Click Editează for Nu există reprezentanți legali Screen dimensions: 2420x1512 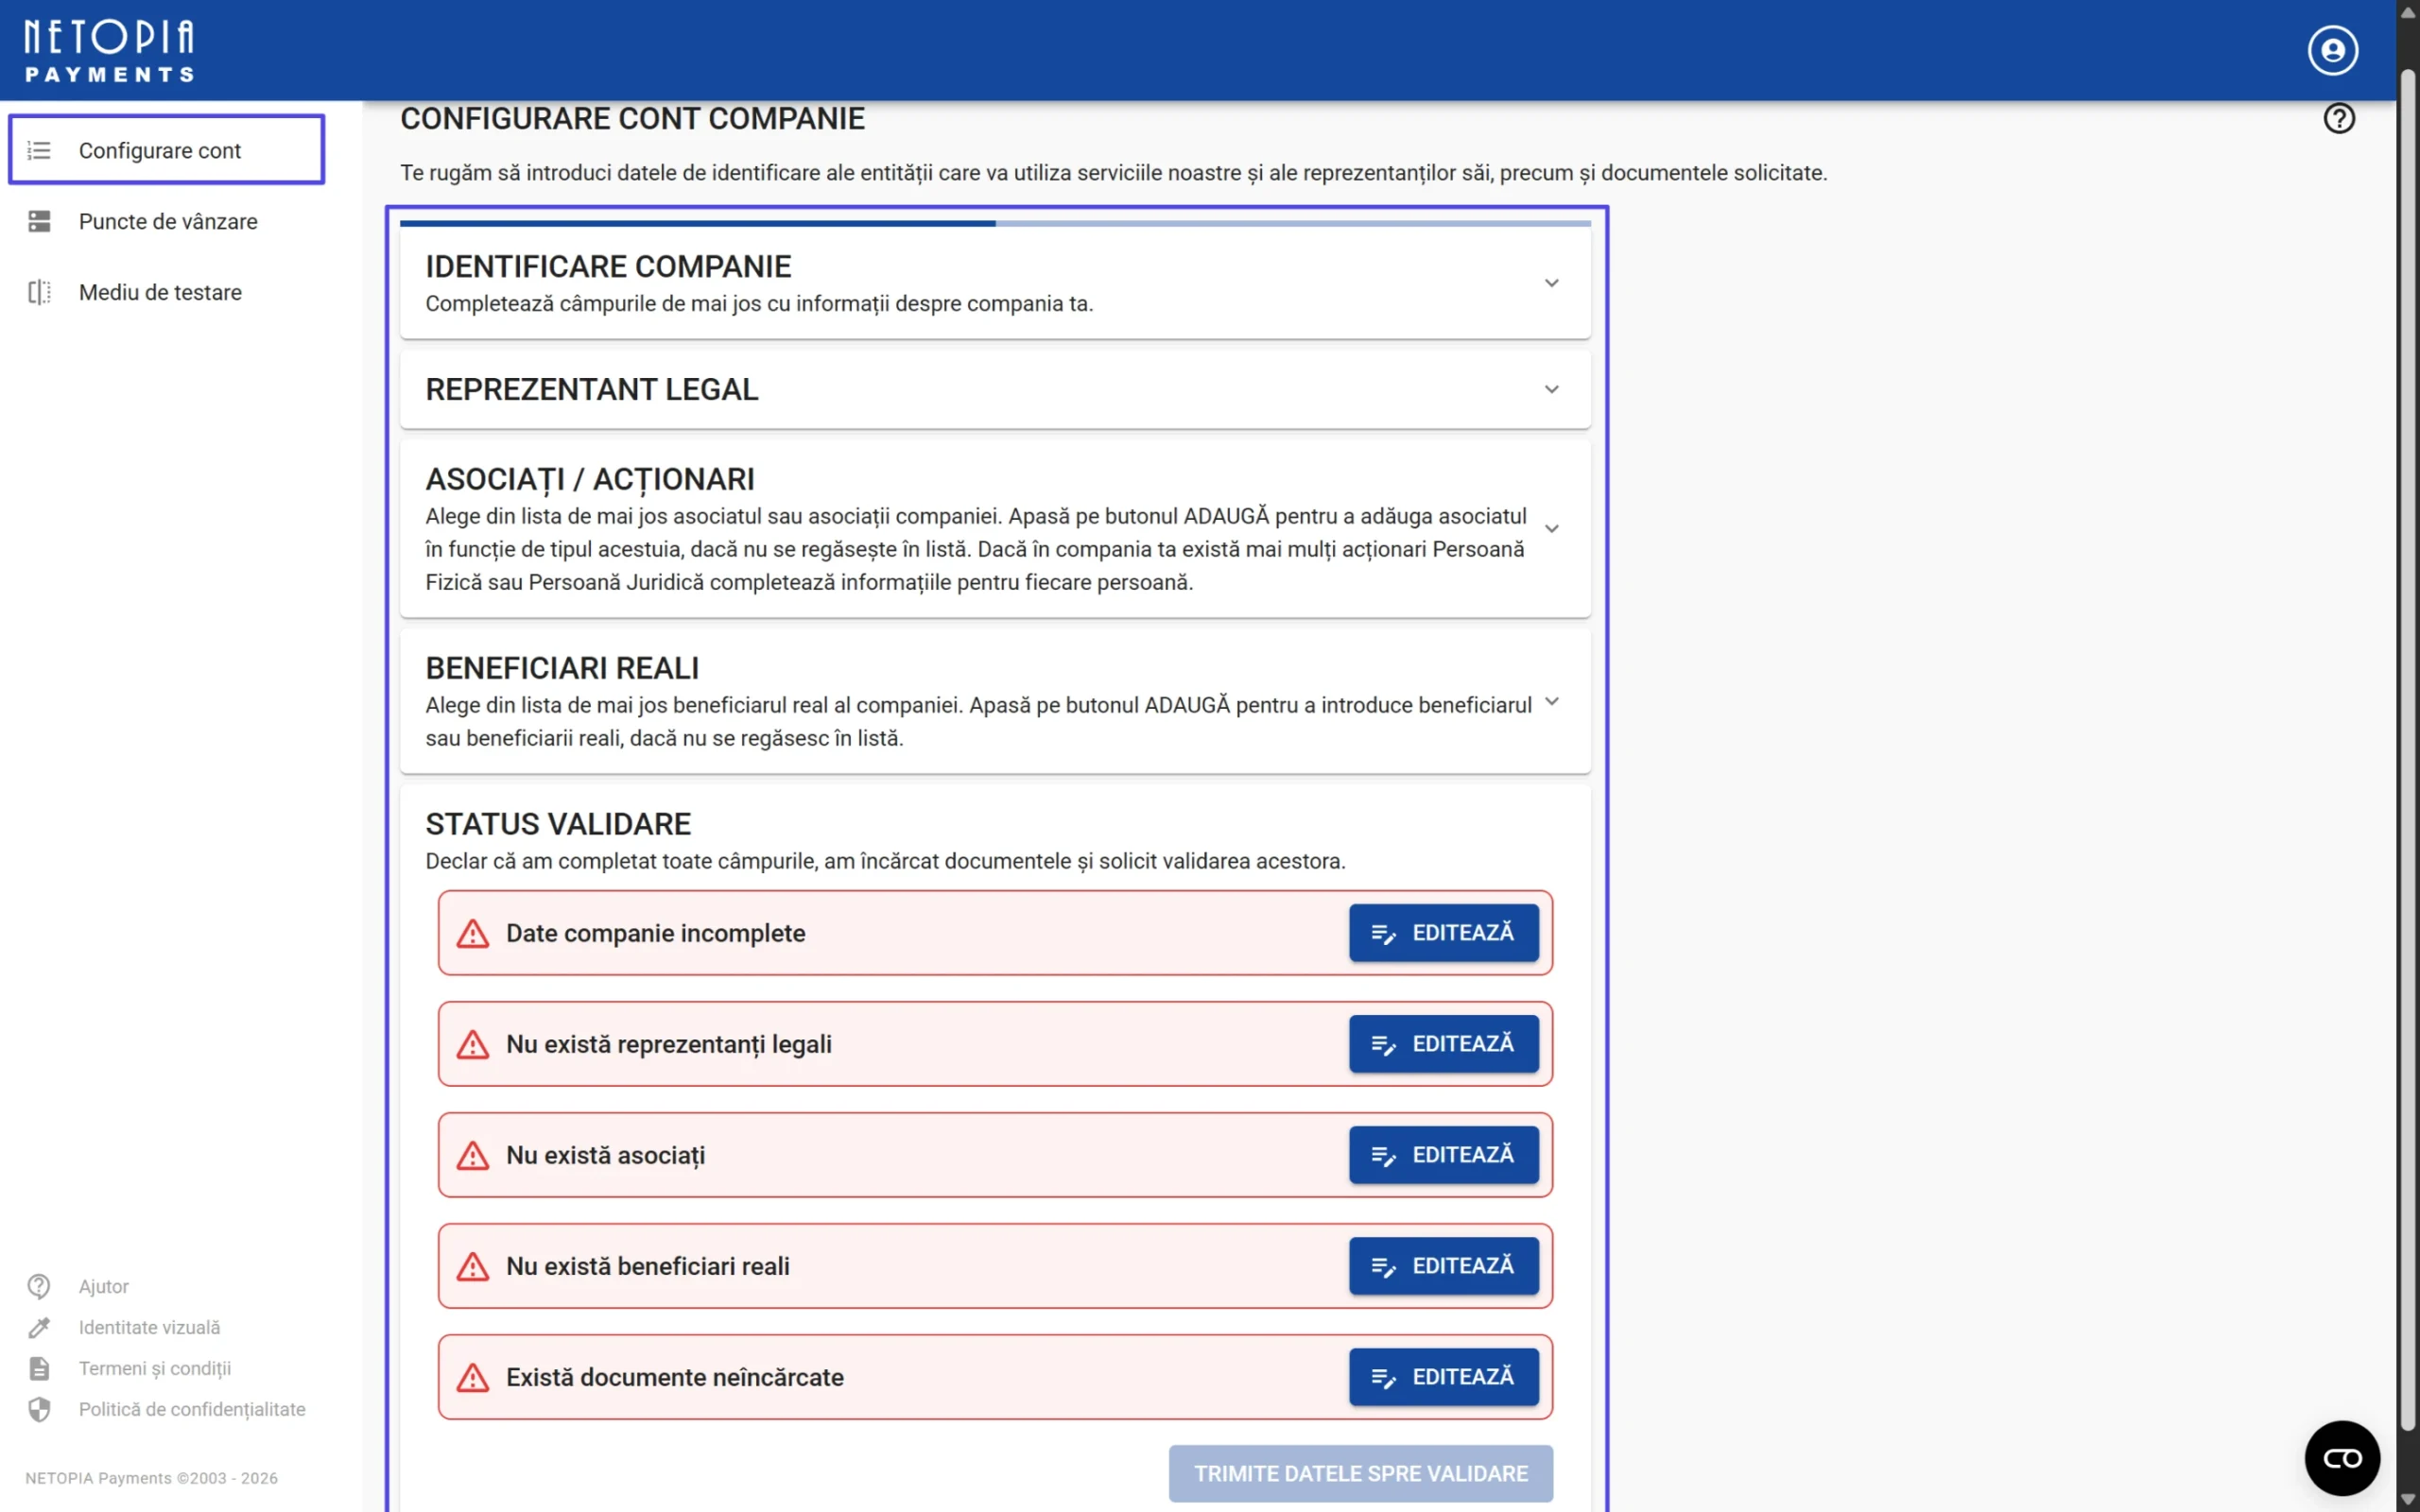1443,1044
